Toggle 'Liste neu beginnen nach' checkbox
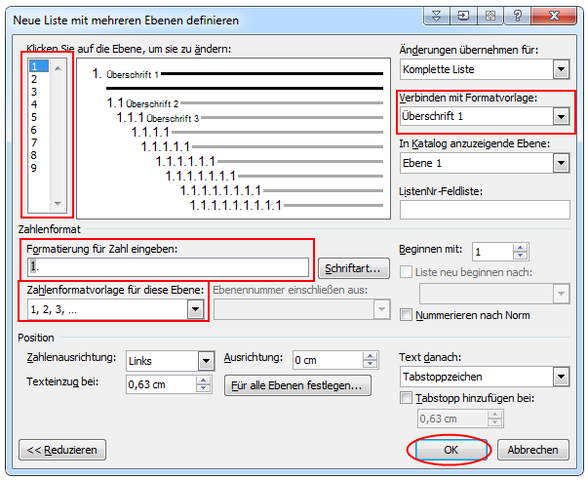588x480 pixels. coord(406,272)
